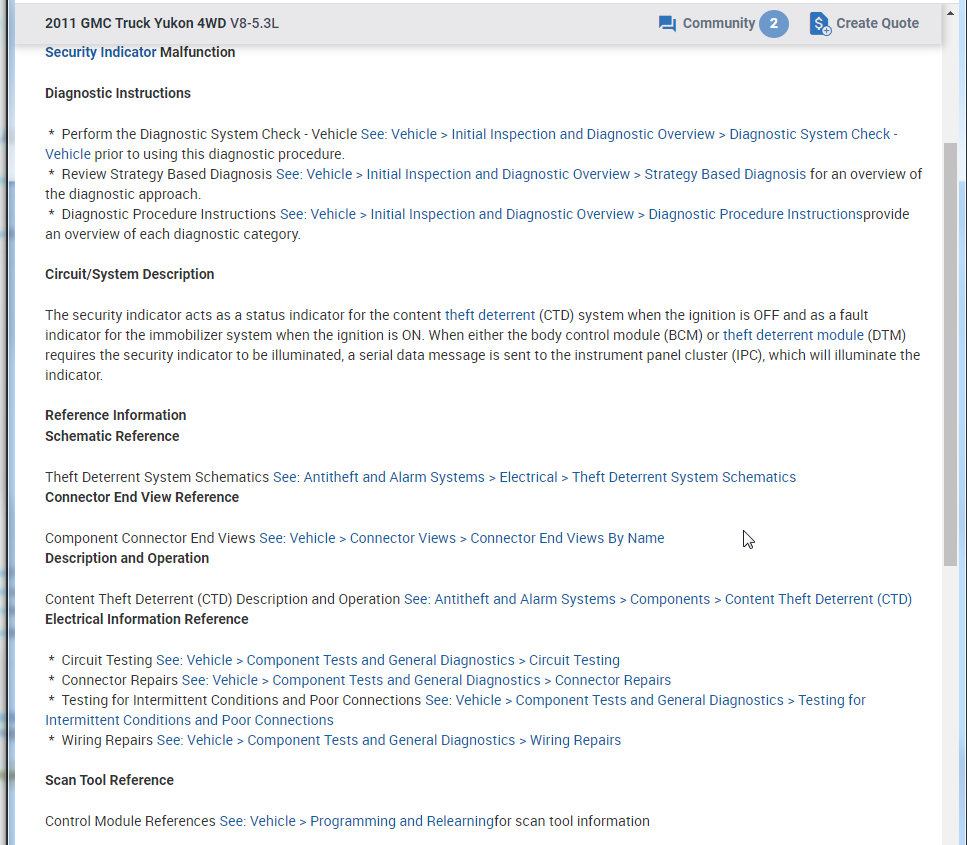
Task: Click the Community count badge showing 2
Action: click(773, 23)
